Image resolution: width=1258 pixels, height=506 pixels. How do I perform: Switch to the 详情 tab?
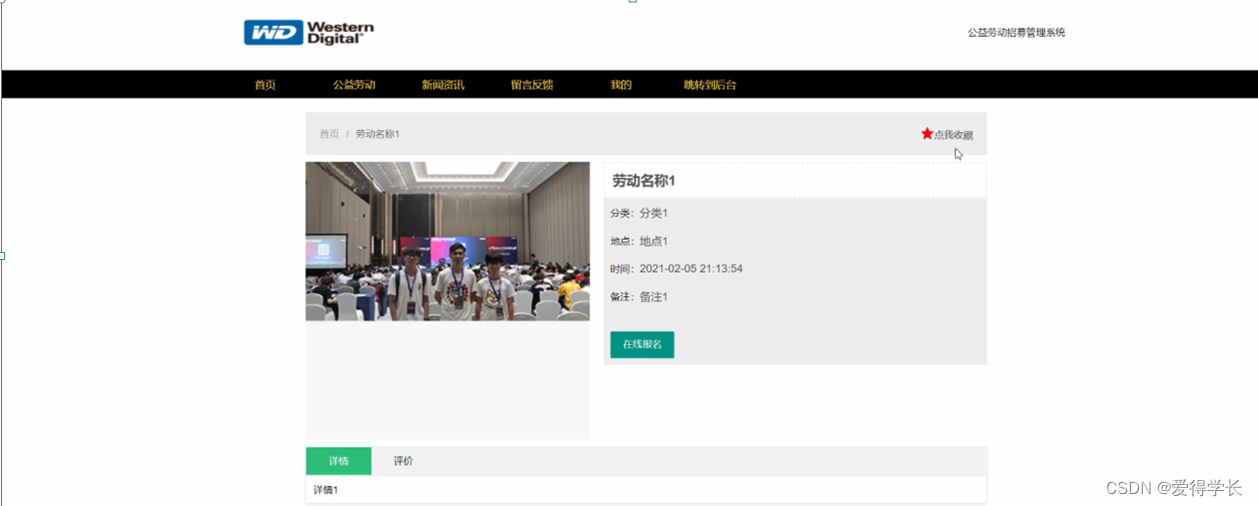339,461
